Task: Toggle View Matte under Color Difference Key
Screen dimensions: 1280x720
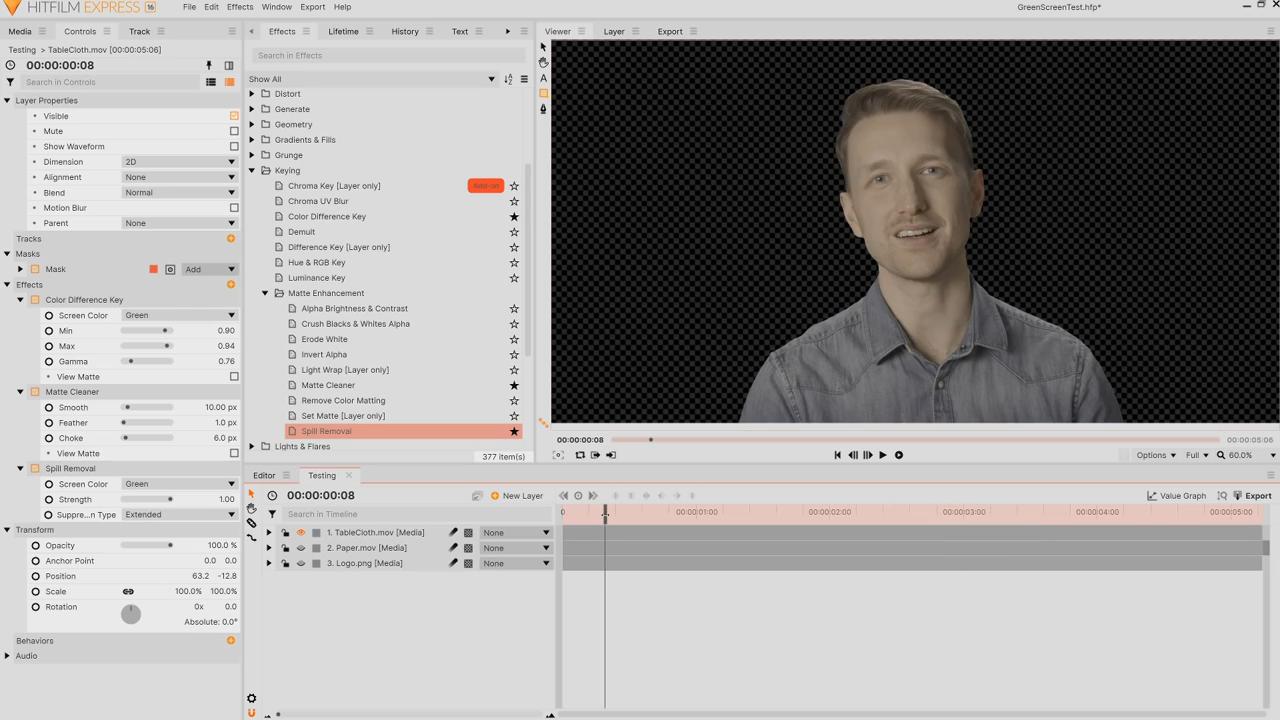Action: (x=234, y=377)
